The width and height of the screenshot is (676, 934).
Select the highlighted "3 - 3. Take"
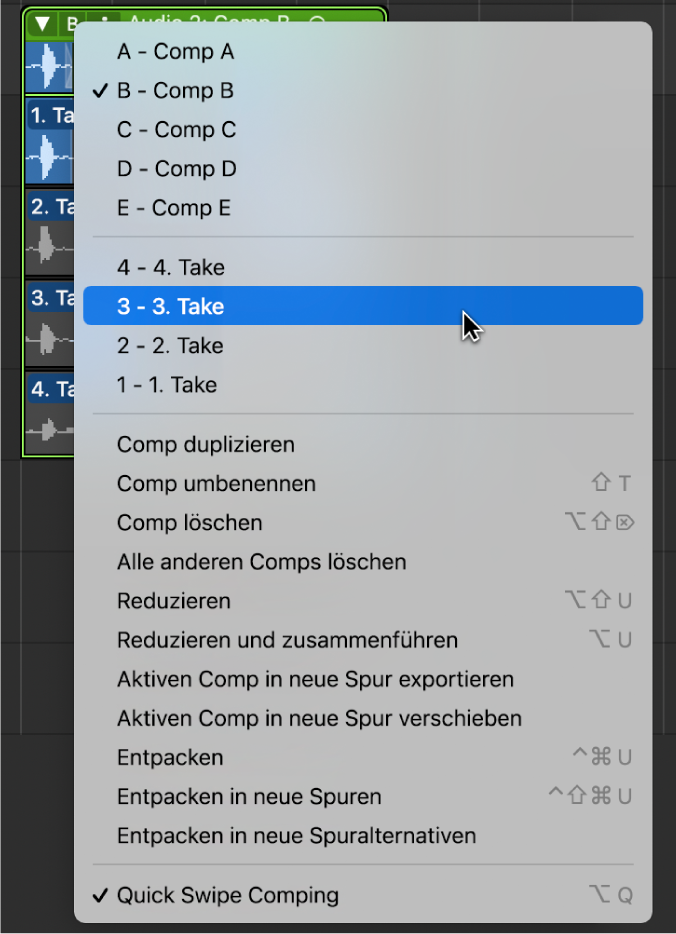pos(170,306)
